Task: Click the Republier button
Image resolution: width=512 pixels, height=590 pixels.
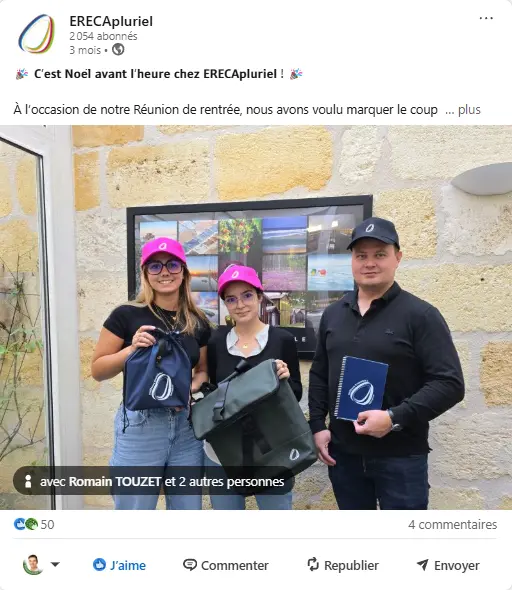Action: [343, 565]
